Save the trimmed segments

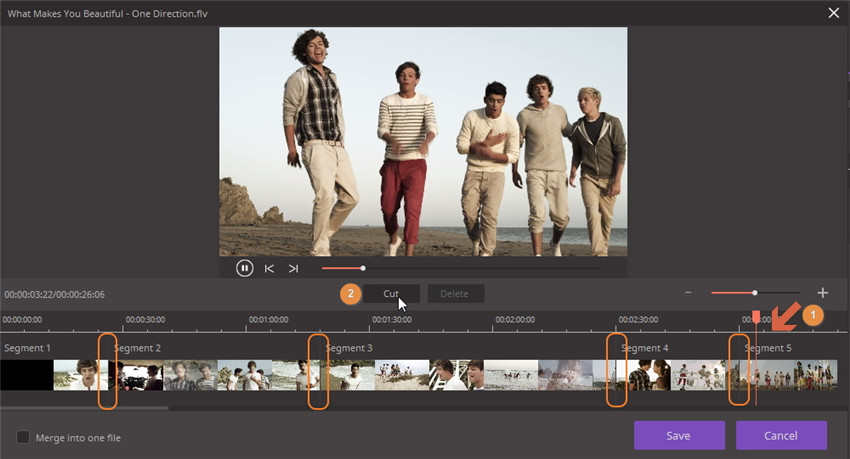(x=679, y=435)
